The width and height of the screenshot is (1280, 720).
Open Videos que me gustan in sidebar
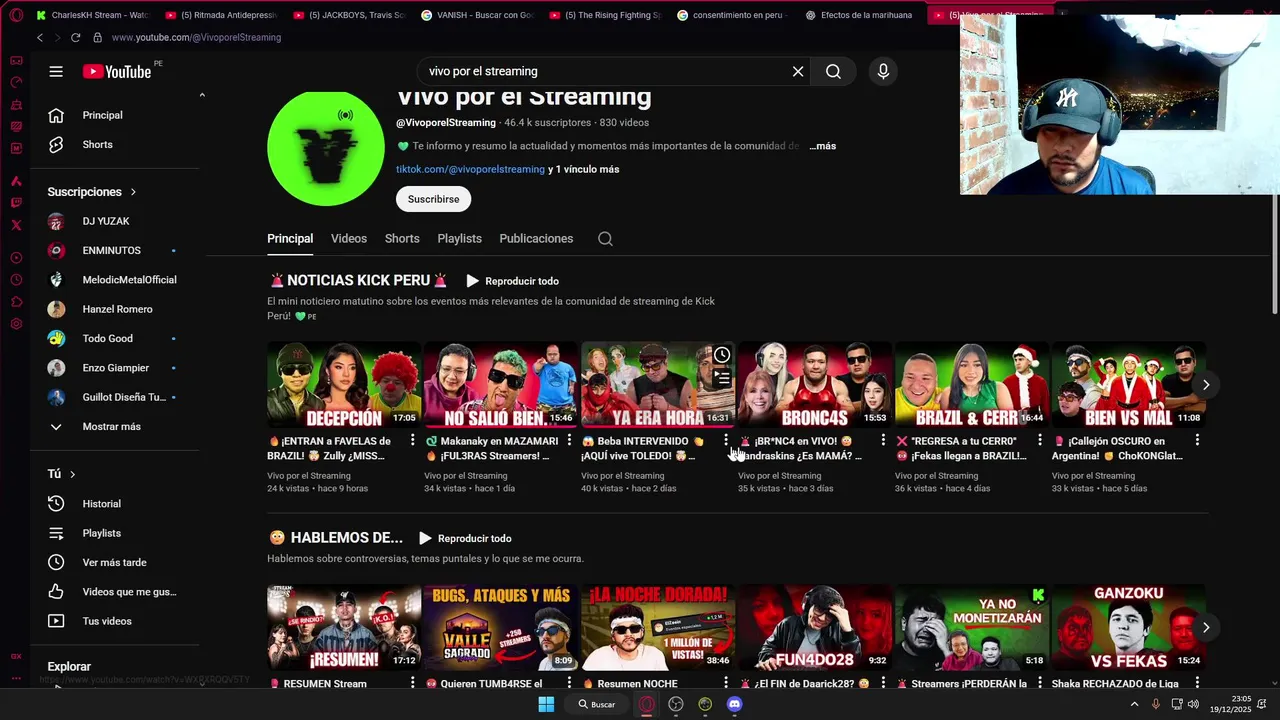[x=116, y=592]
